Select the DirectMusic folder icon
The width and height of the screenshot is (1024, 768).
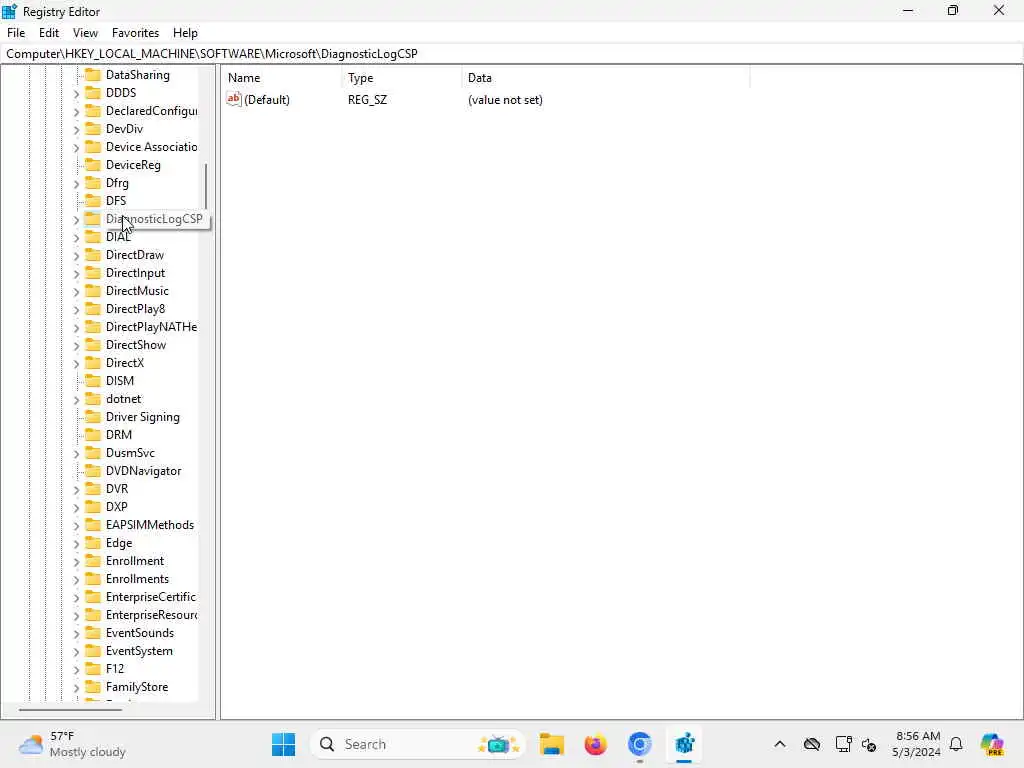tap(93, 291)
